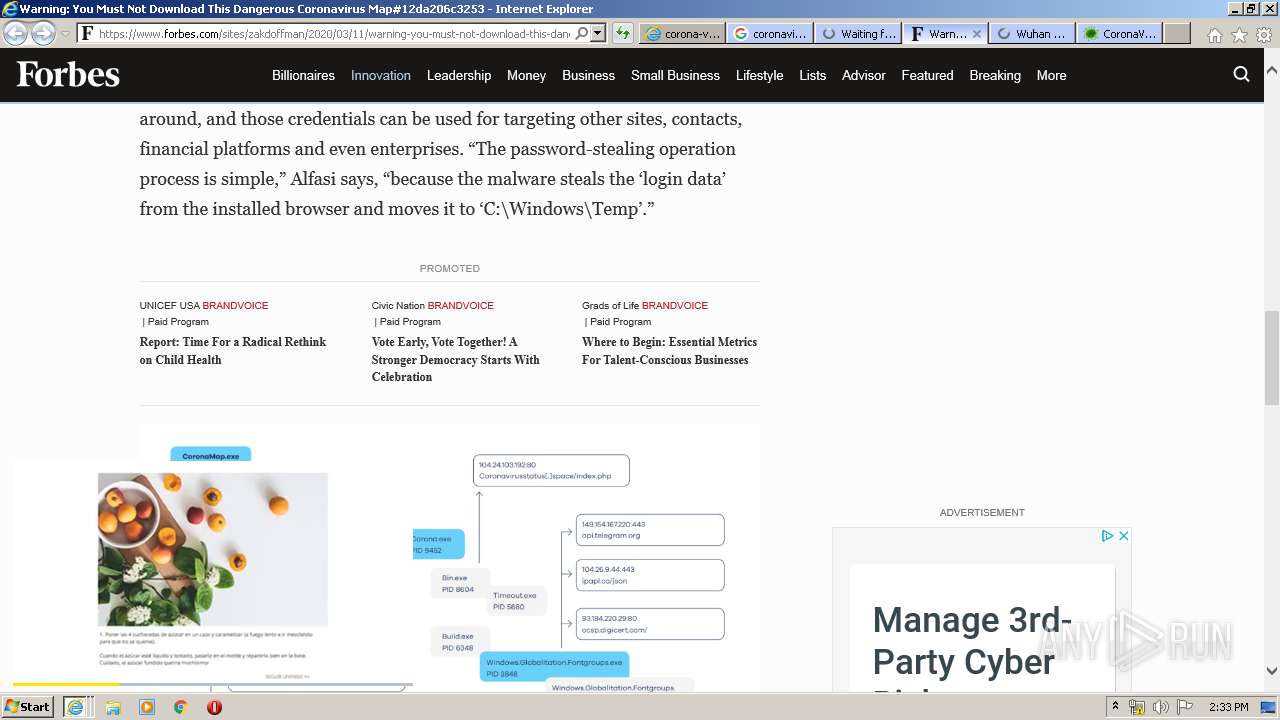Click the page scroll up arrow
Image resolution: width=1280 pixels, height=720 pixels.
point(1271,72)
